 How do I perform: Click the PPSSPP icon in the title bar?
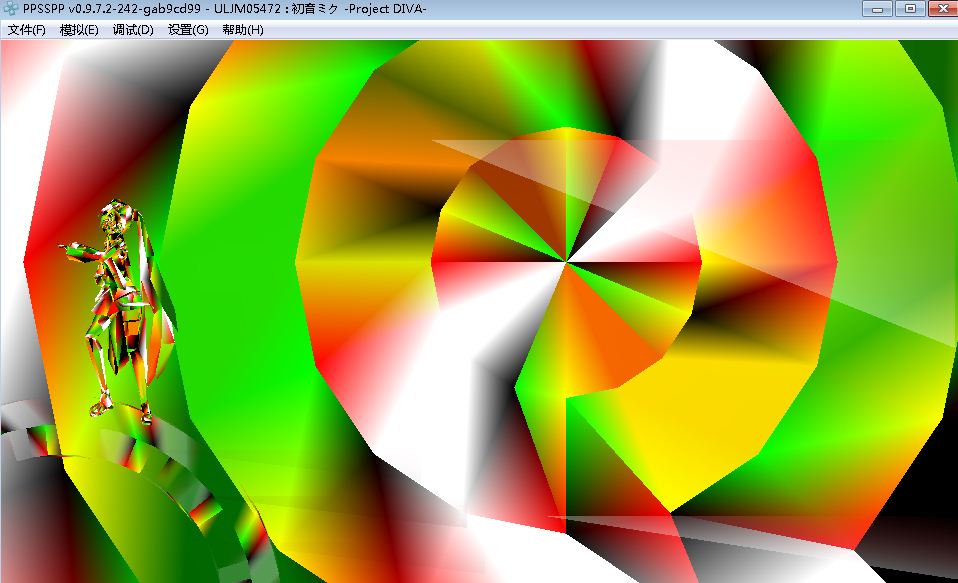11,9
